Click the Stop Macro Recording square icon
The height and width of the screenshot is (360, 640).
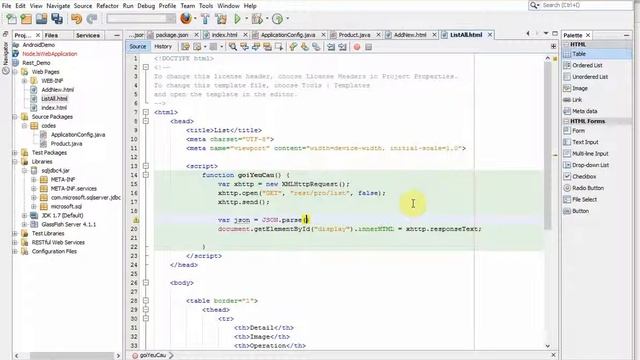point(369,47)
